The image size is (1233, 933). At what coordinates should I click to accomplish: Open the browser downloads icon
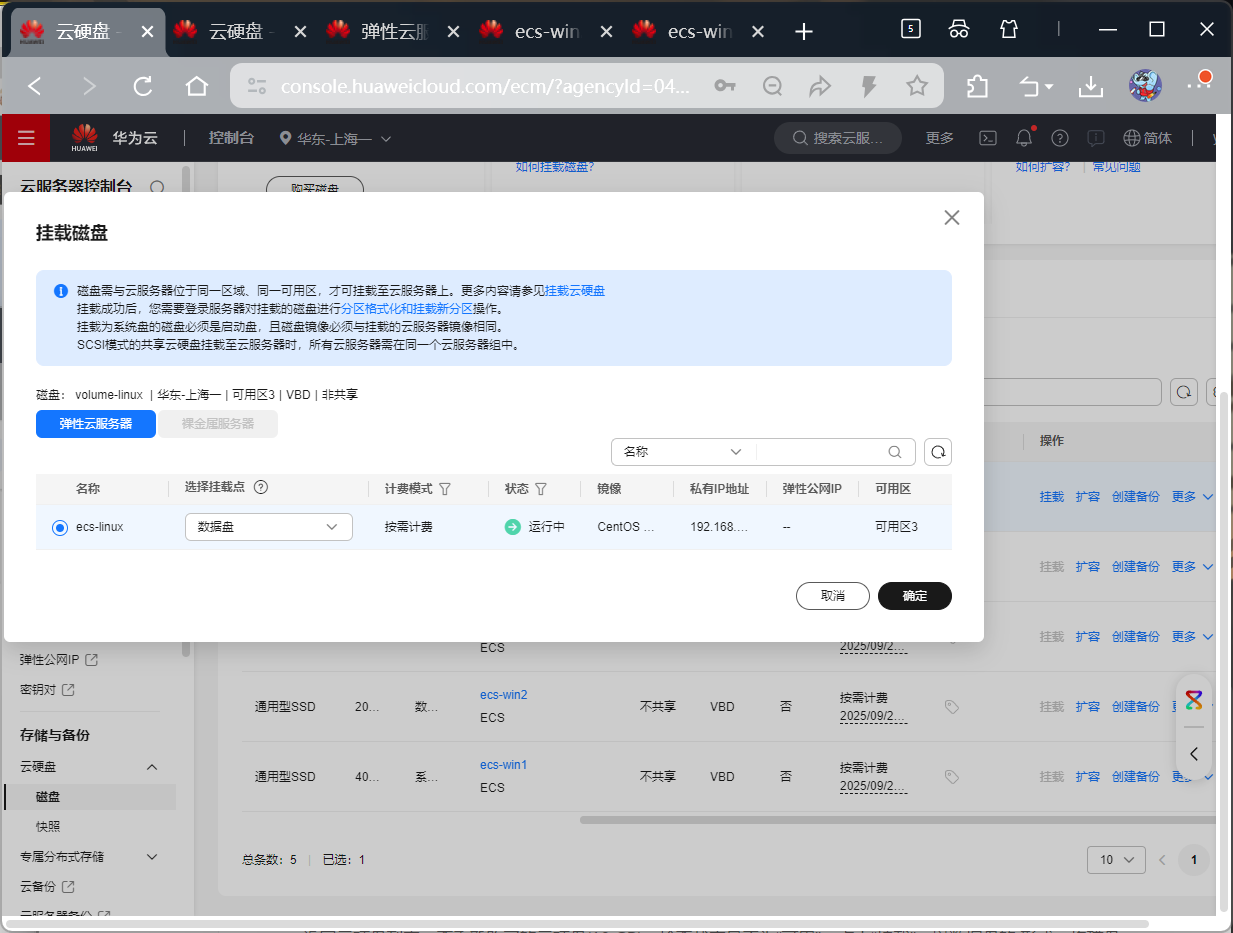(x=1091, y=87)
